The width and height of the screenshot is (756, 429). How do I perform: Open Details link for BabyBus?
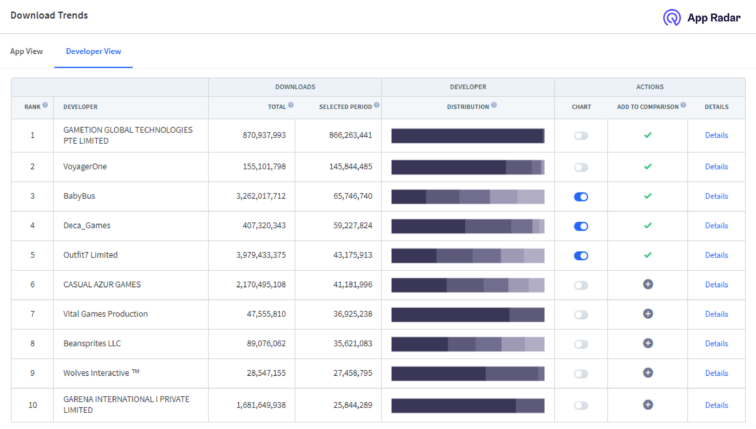point(716,196)
